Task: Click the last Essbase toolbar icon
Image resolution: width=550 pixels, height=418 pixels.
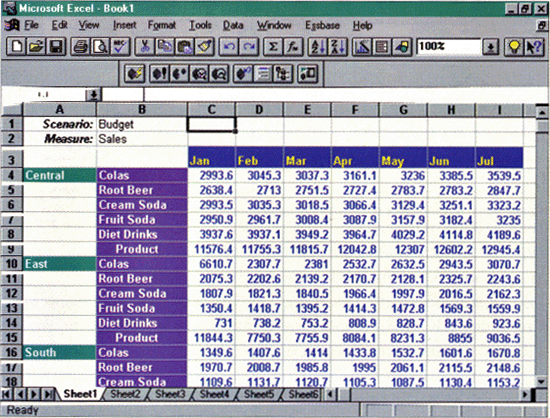Action: coord(308,74)
